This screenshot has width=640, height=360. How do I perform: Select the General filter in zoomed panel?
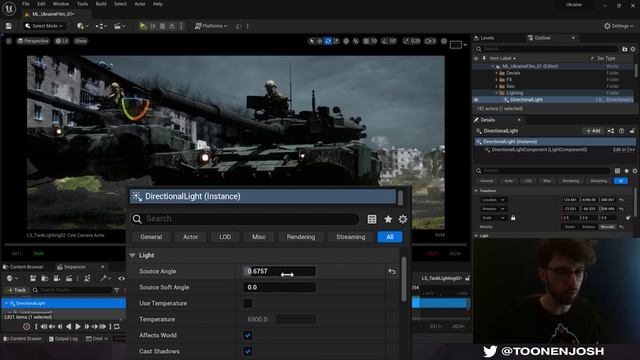(151, 237)
